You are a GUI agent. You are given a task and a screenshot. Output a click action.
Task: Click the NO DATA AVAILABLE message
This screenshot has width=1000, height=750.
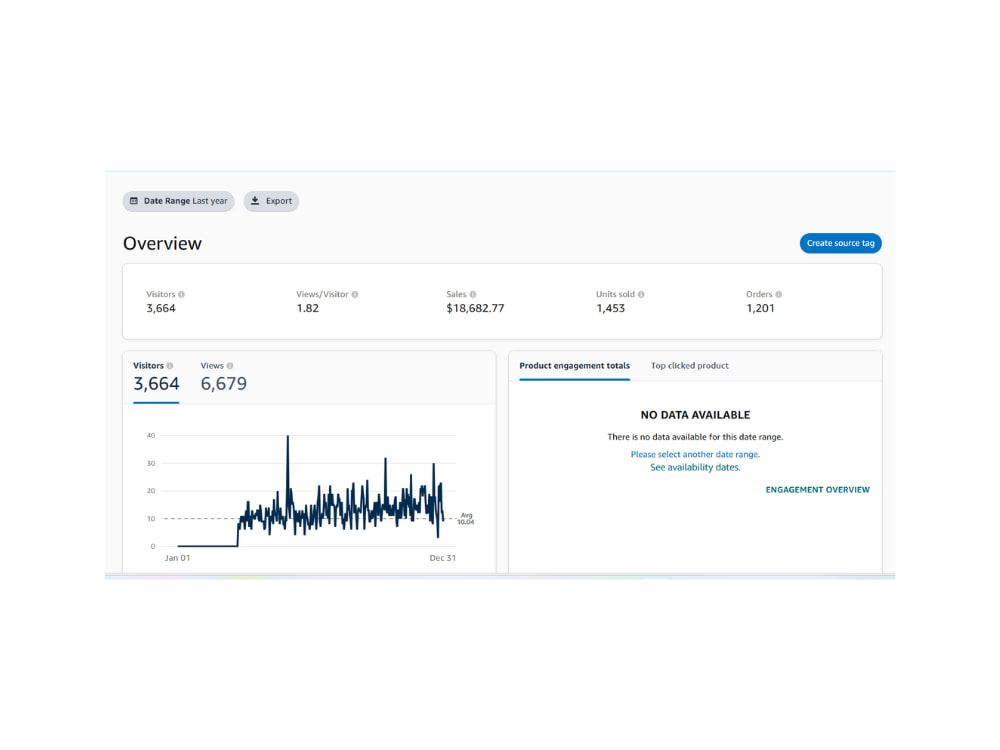695,415
